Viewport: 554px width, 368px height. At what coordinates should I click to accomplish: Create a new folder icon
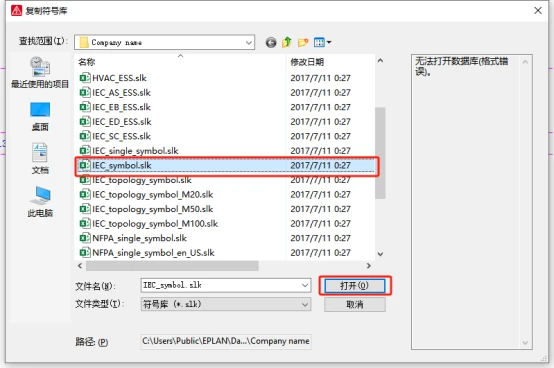click(x=303, y=43)
